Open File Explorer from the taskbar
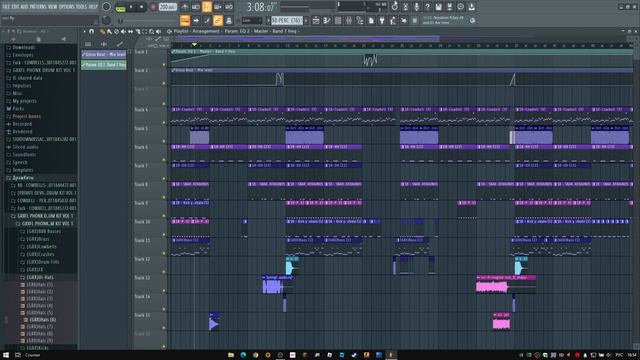 coord(231,355)
